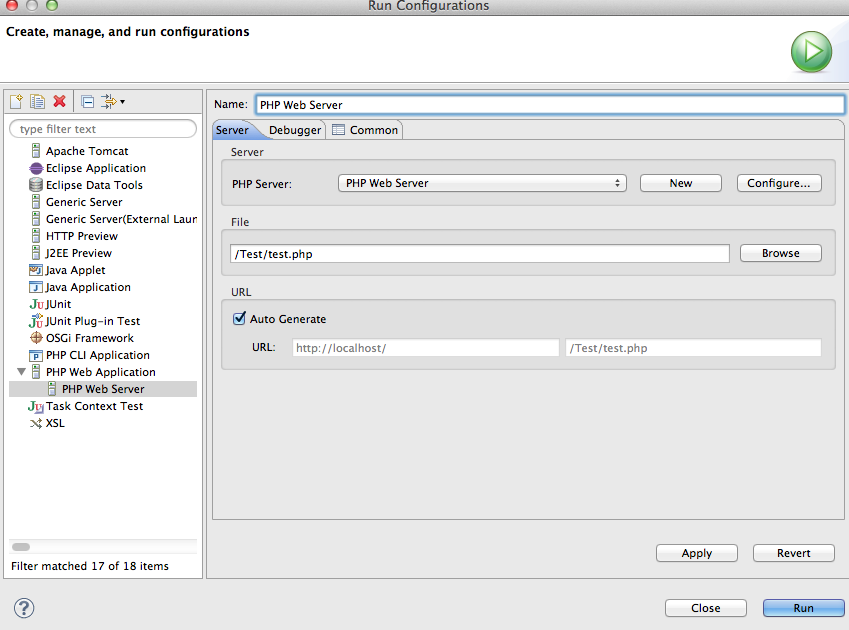
Task: Click the XSL icon
Action: tap(36, 423)
